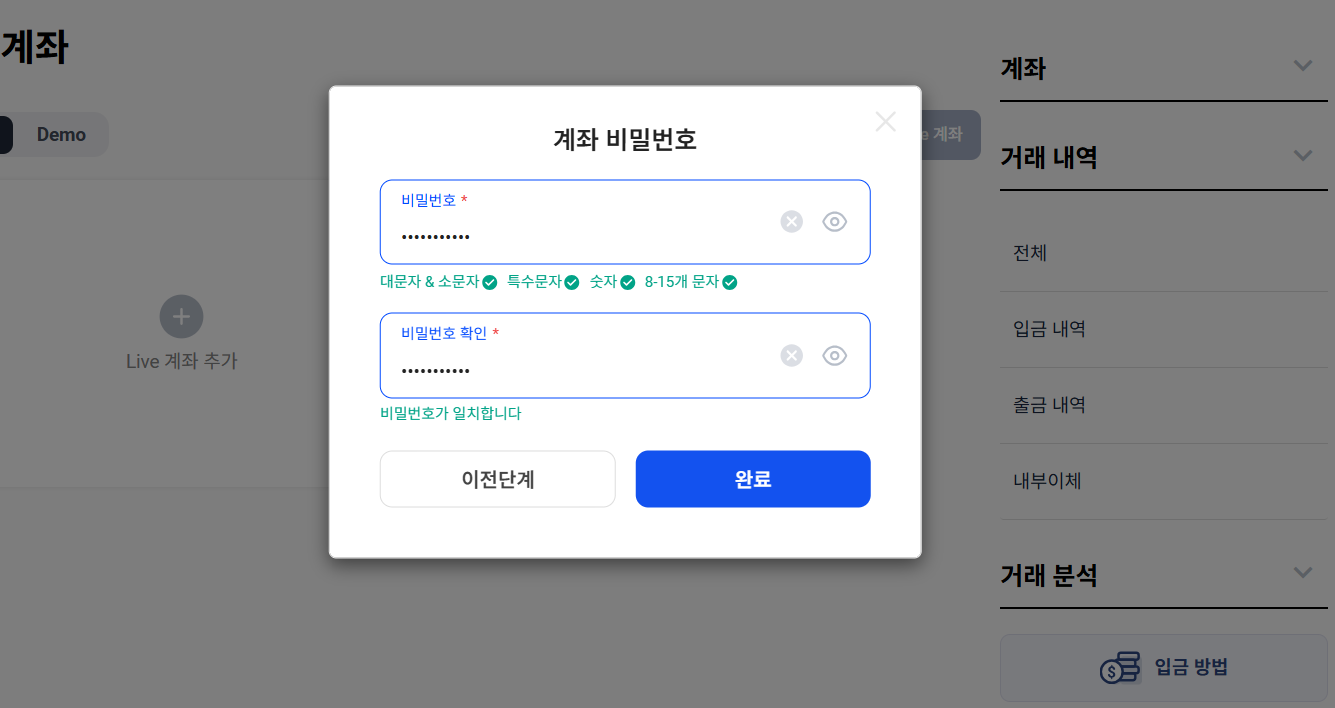Click the 8-15개 문자 check icon
Image resolution: width=1335 pixels, height=708 pixels.
tap(730, 283)
